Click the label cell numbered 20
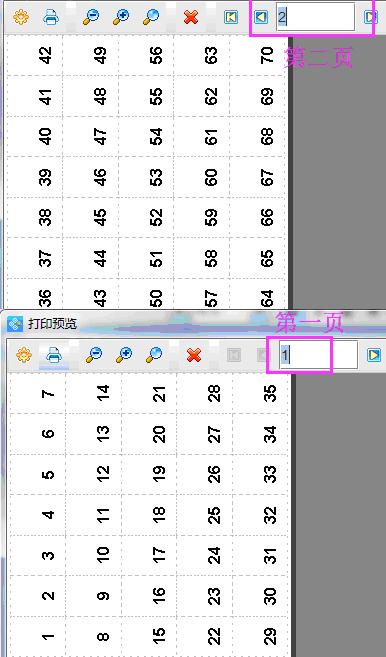The image size is (386, 657). [x=149, y=434]
